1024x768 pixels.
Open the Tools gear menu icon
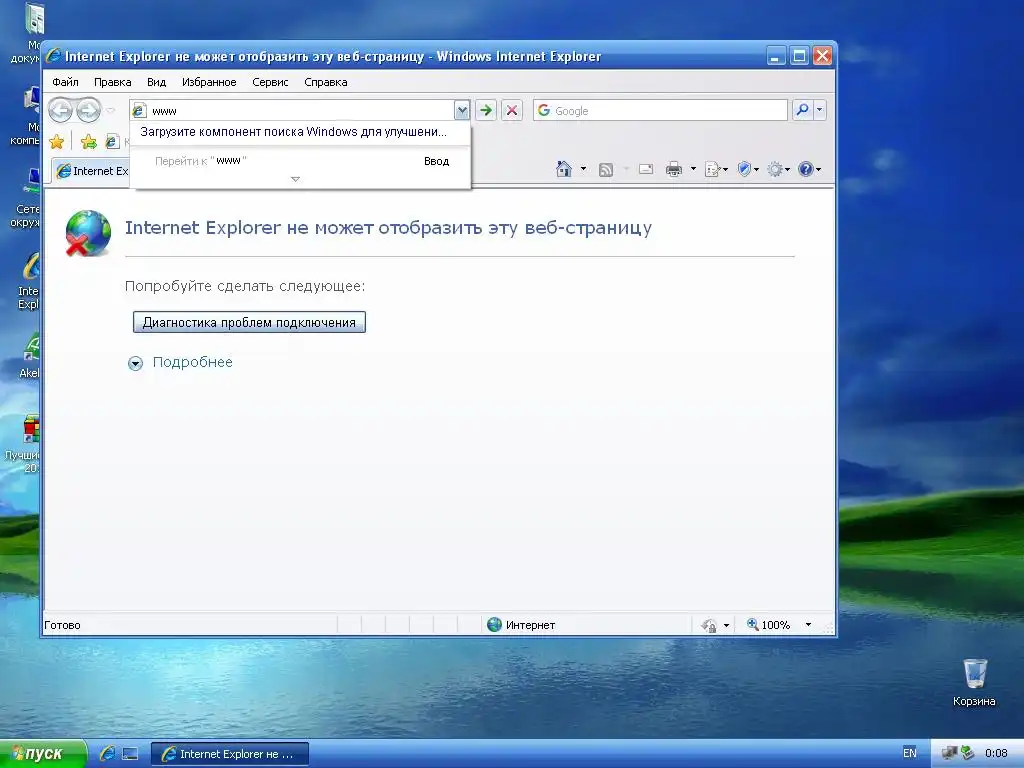[778, 170]
